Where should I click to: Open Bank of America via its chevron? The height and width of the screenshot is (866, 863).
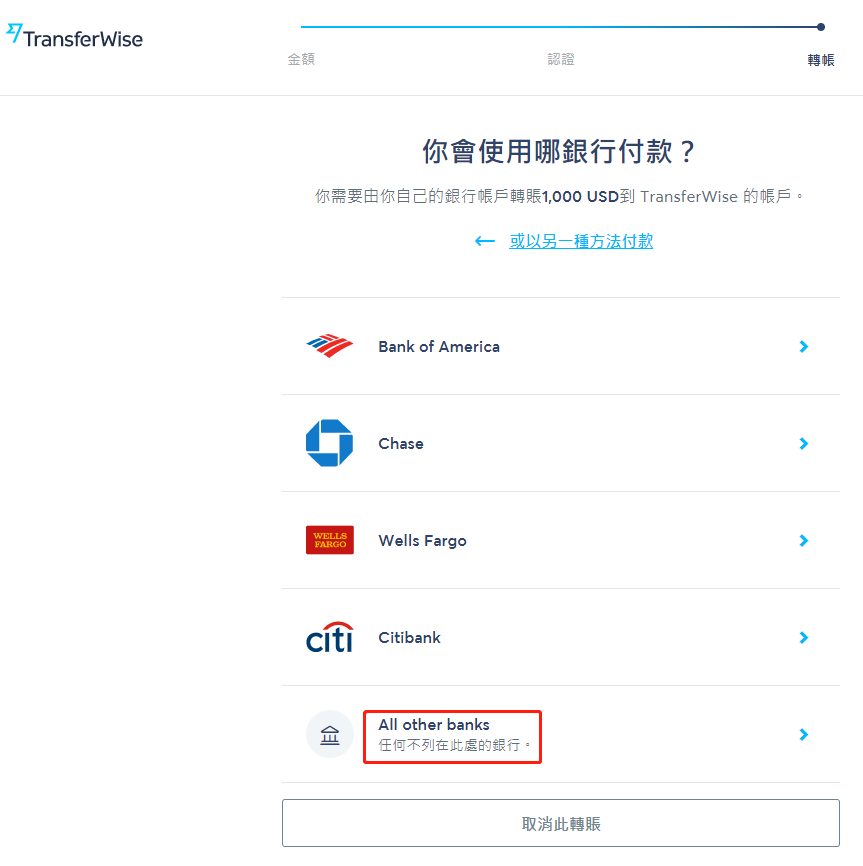coord(804,346)
